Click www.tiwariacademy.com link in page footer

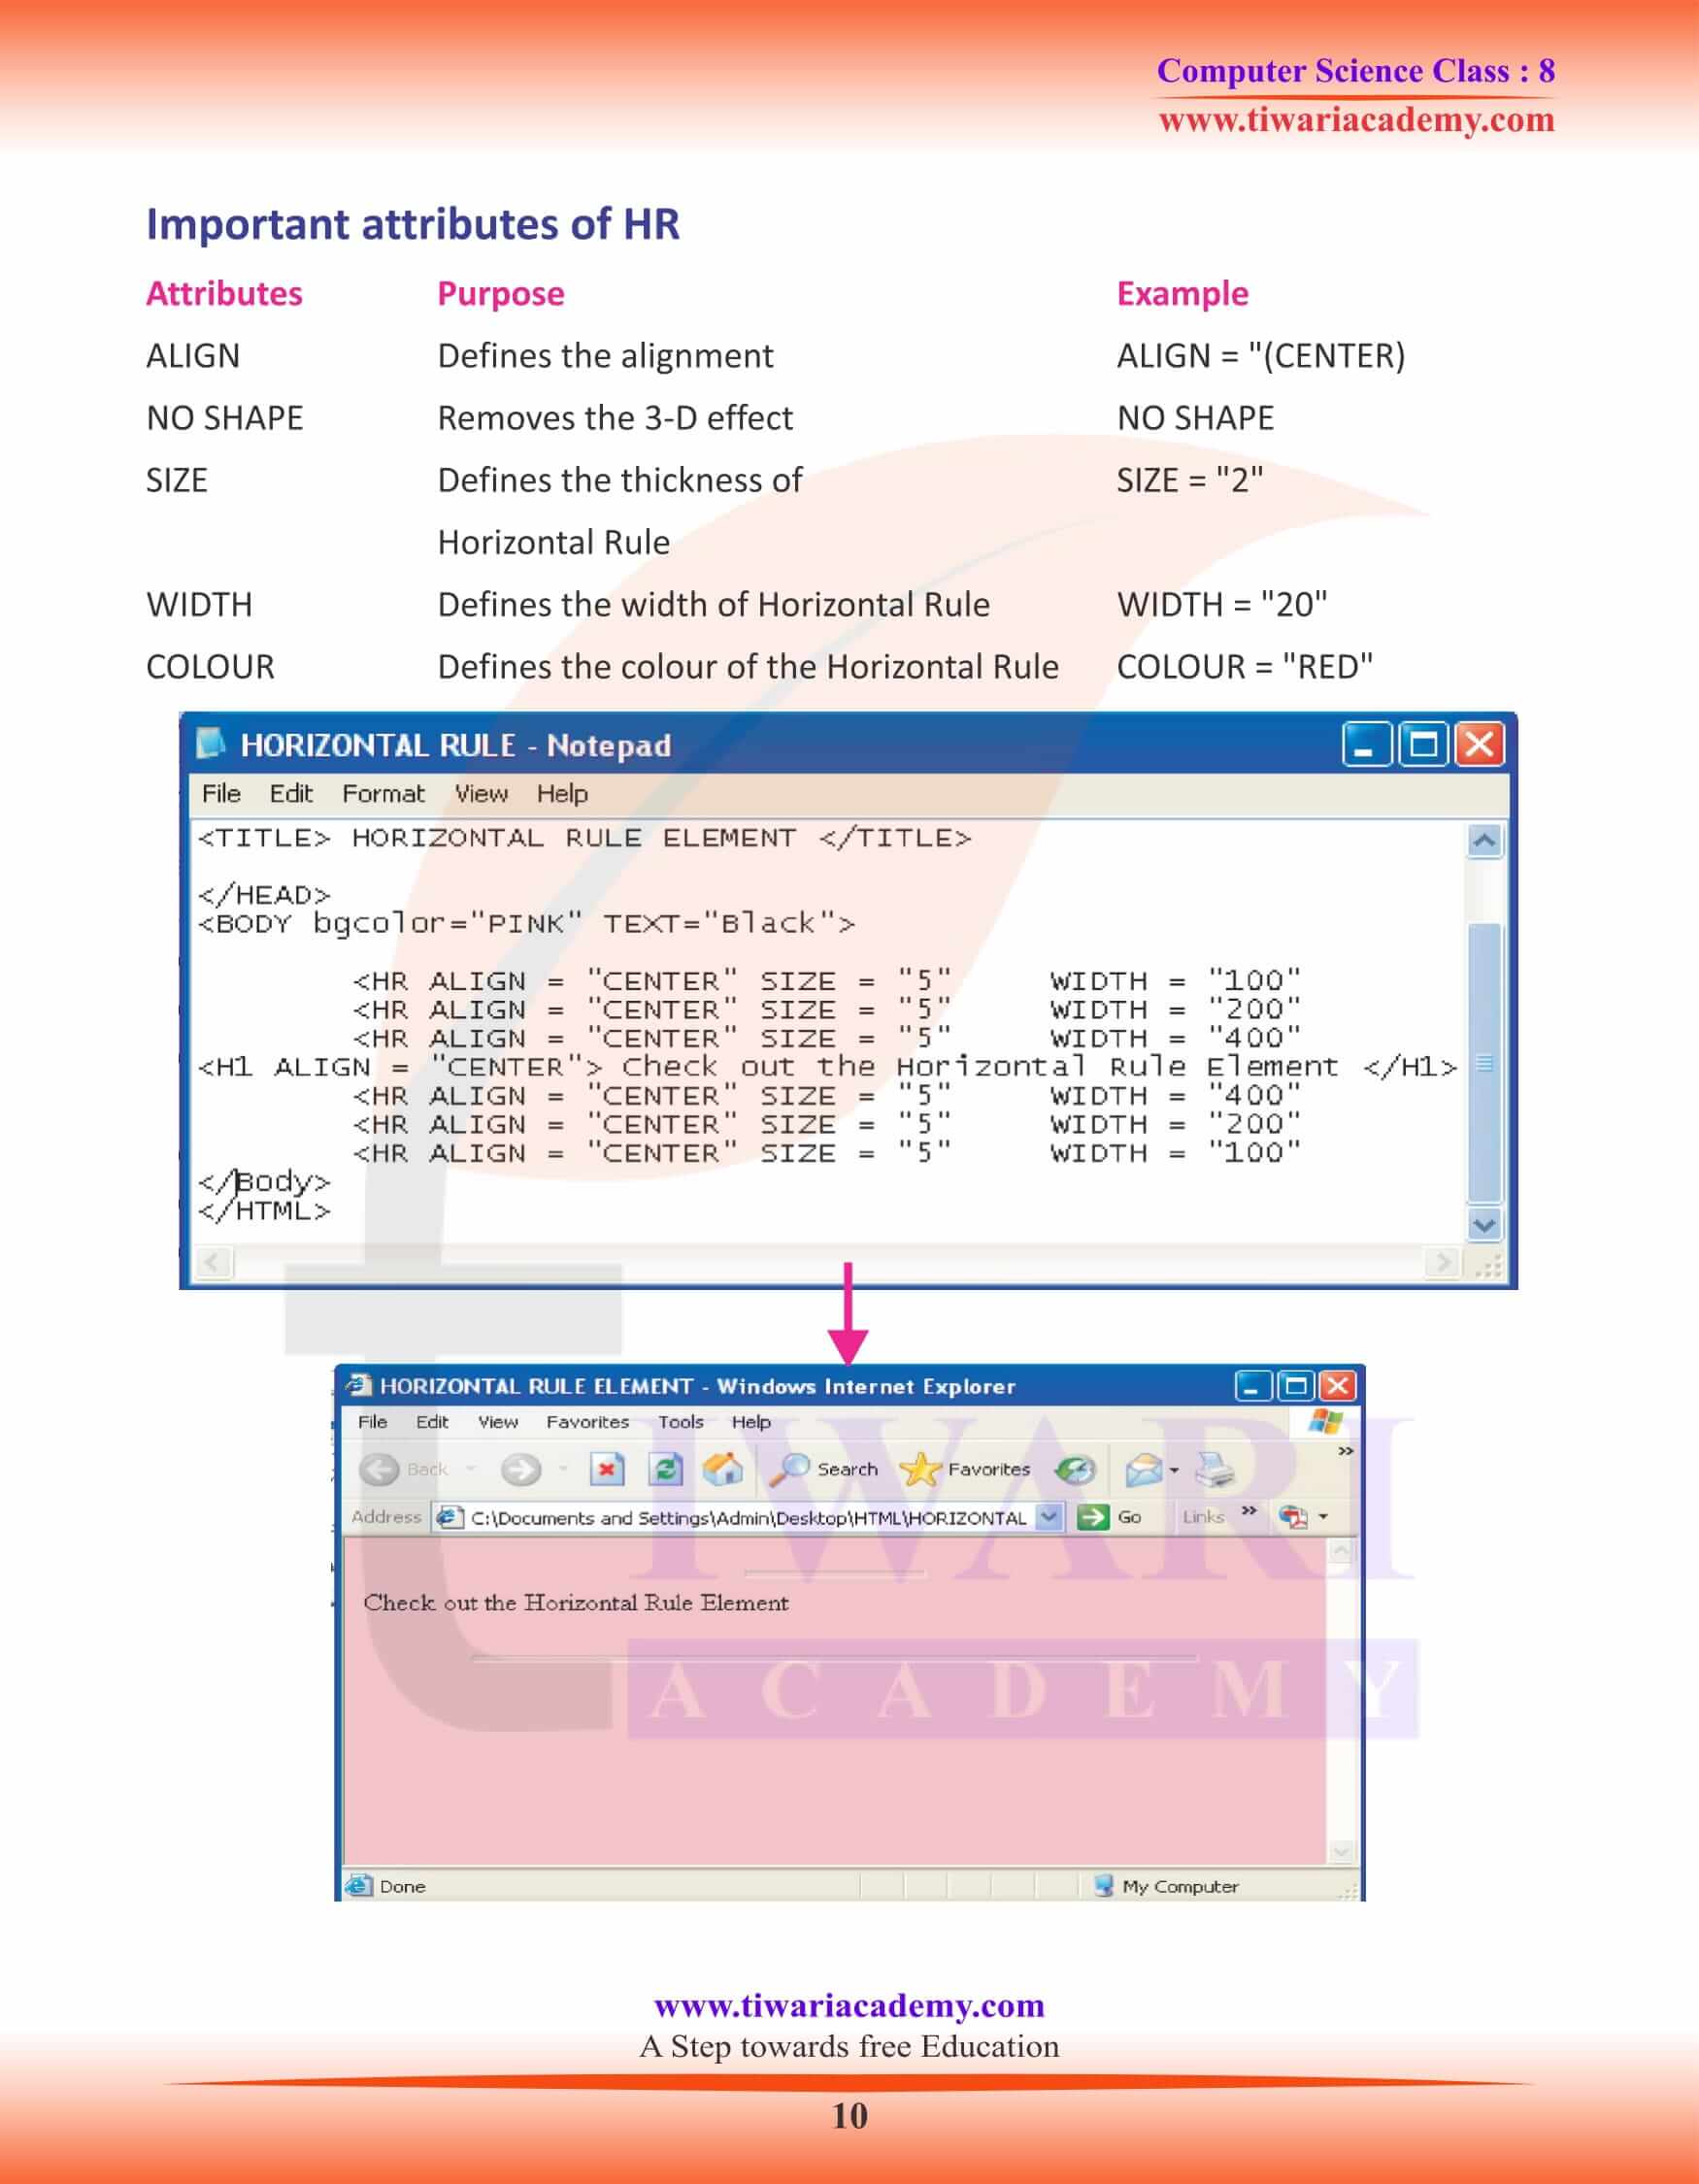(x=849, y=2005)
